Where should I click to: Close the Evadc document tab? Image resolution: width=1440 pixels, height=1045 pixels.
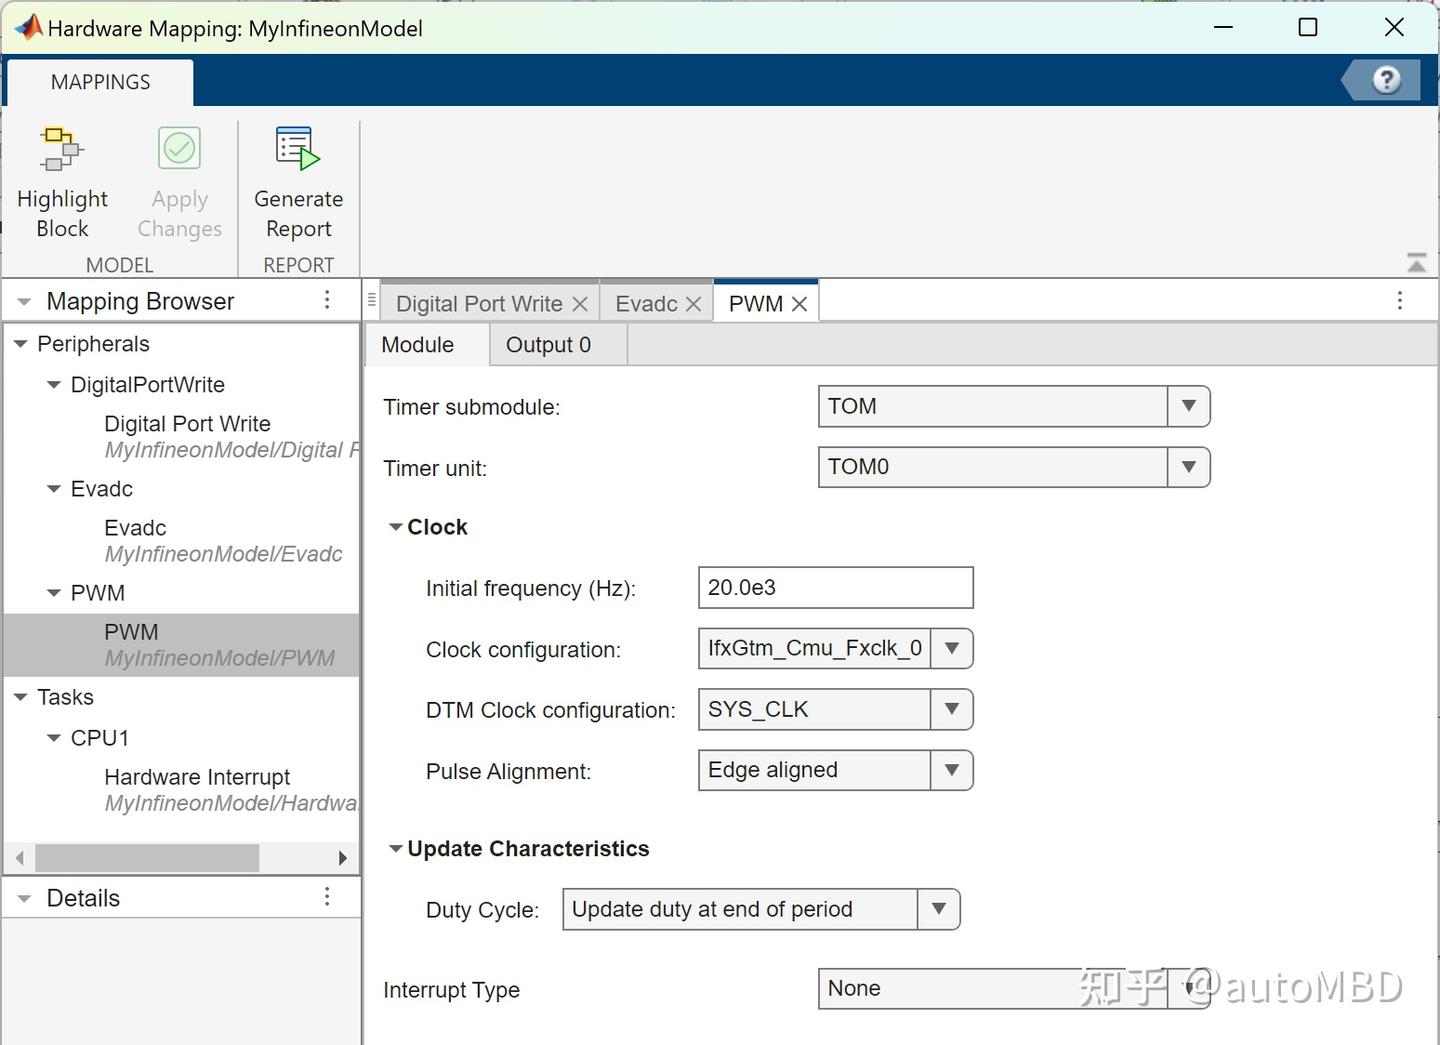point(693,304)
